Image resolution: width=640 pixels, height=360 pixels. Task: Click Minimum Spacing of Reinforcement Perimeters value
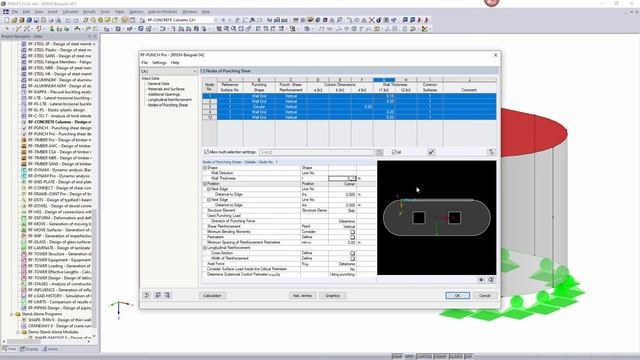[x=342, y=242]
